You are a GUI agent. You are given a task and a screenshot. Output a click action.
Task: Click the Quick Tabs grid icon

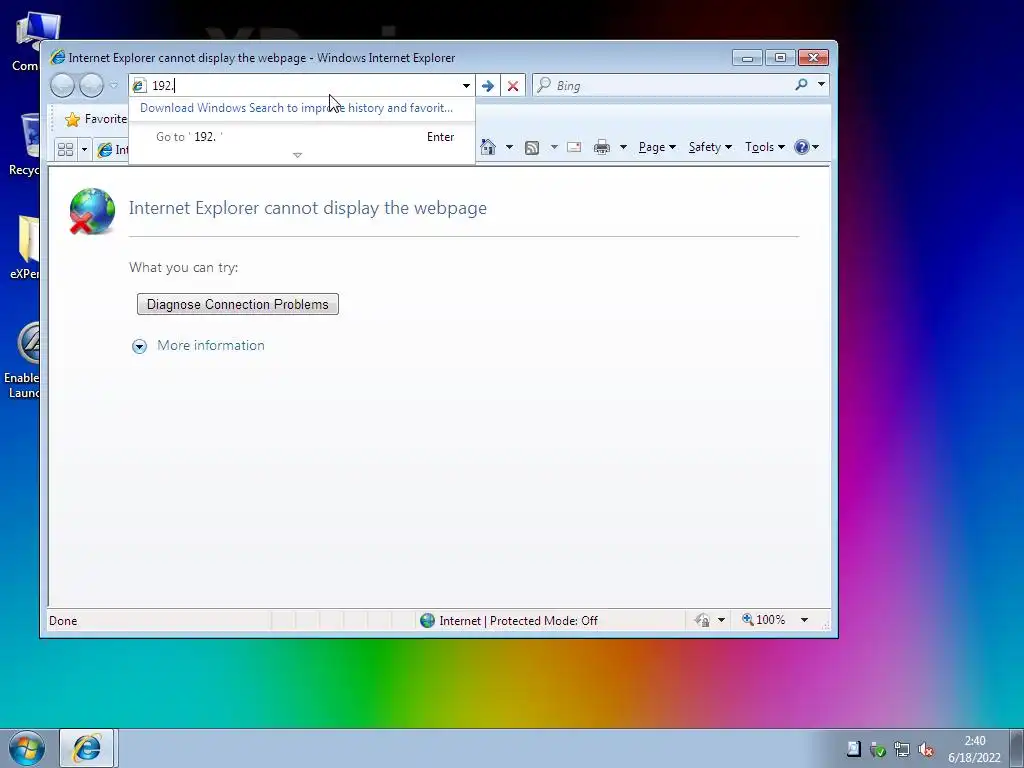click(65, 150)
